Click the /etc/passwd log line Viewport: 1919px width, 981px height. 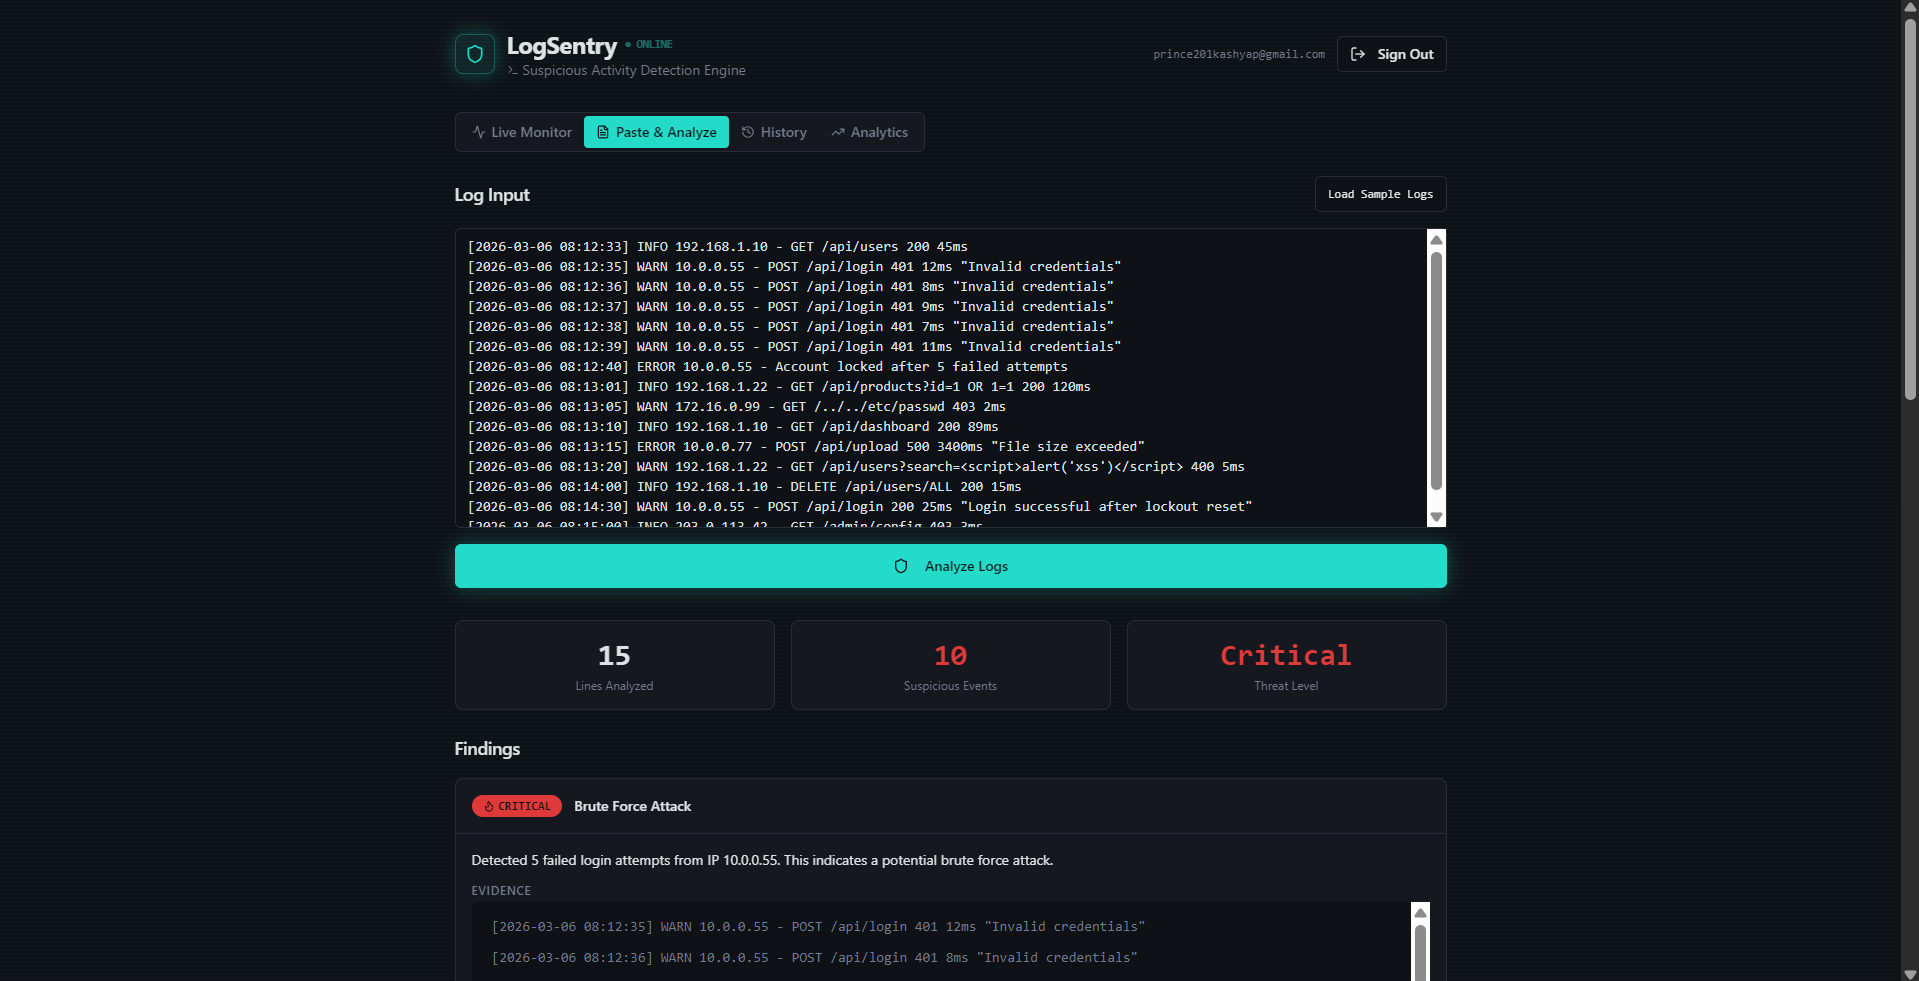[x=737, y=406]
